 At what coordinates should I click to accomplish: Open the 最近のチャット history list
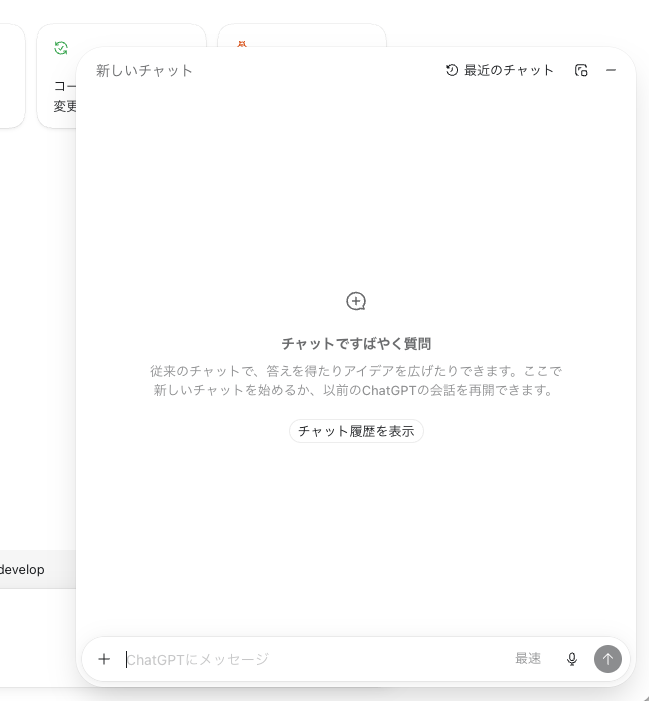[499, 70]
